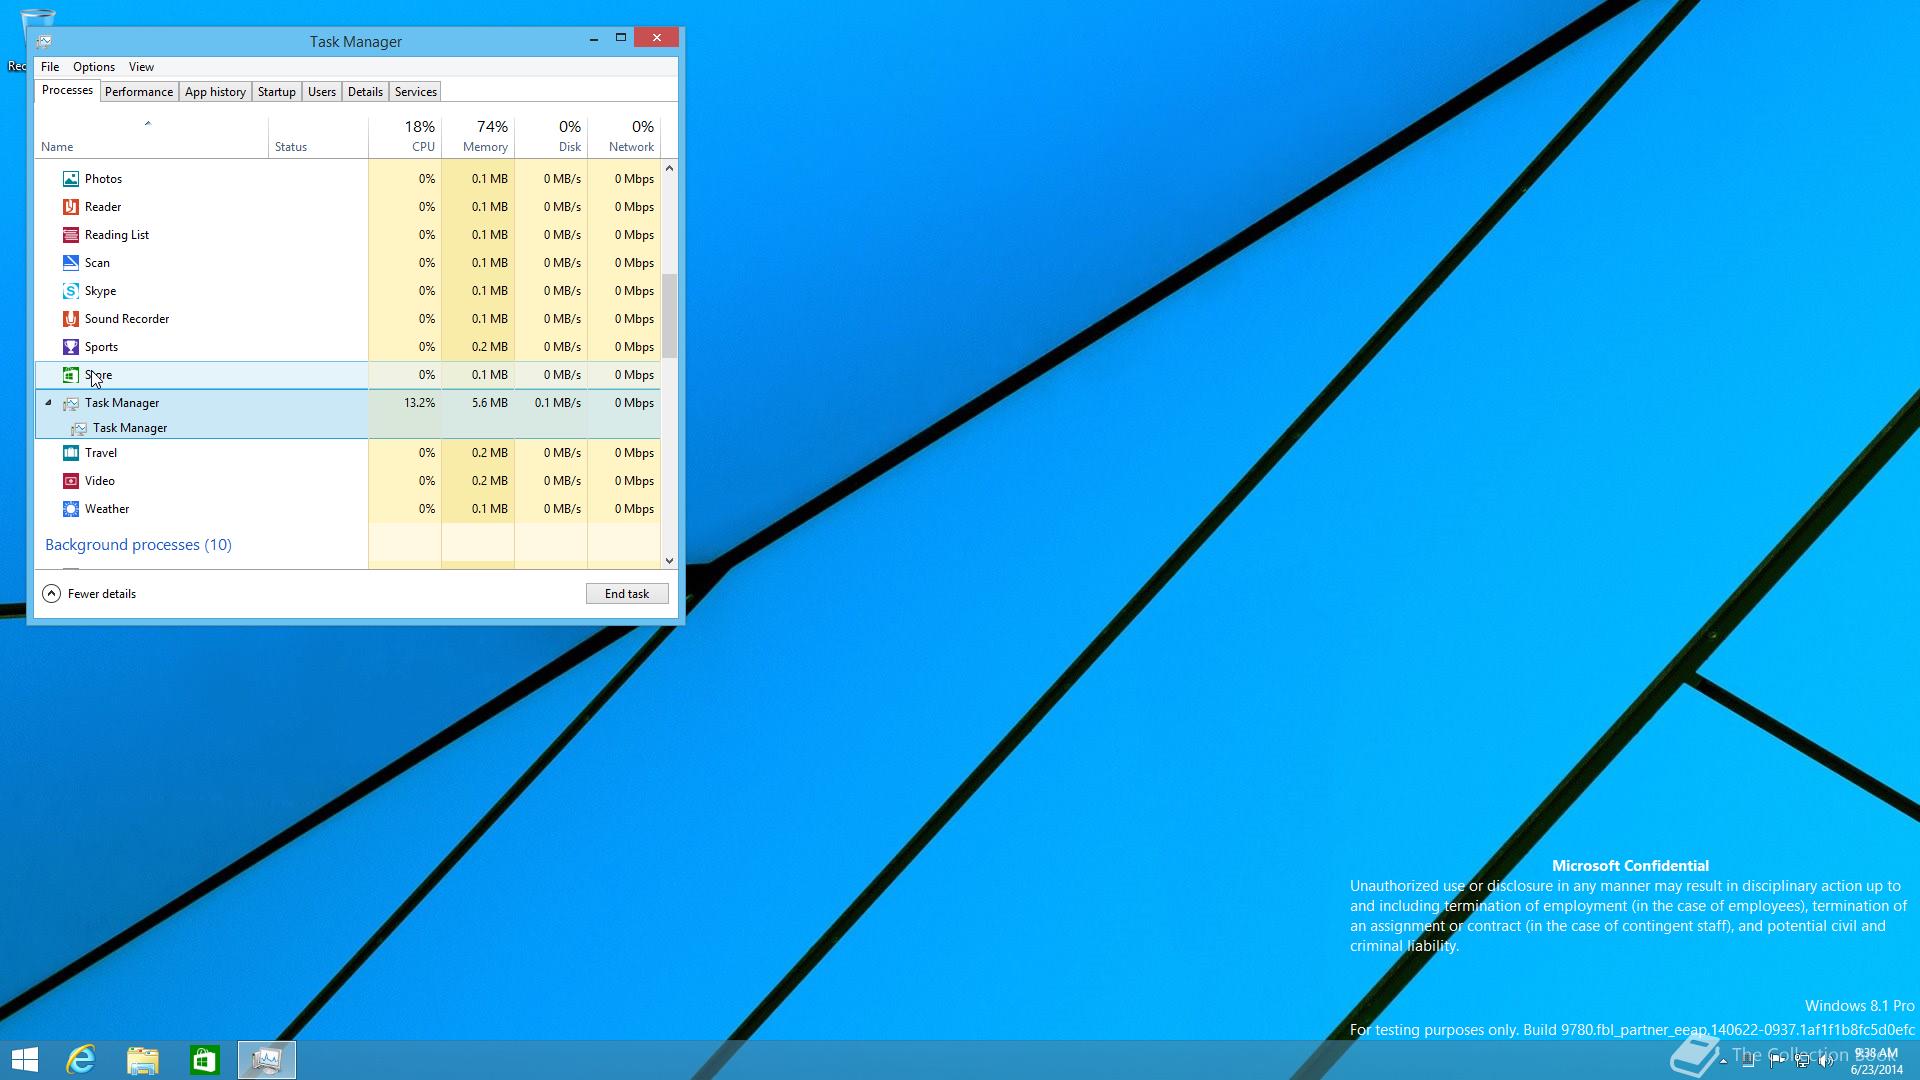Click Task Manager's 13.2% CPU value
The width and height of the screenshot is (1920, 1080).
[x=419, y=403]
